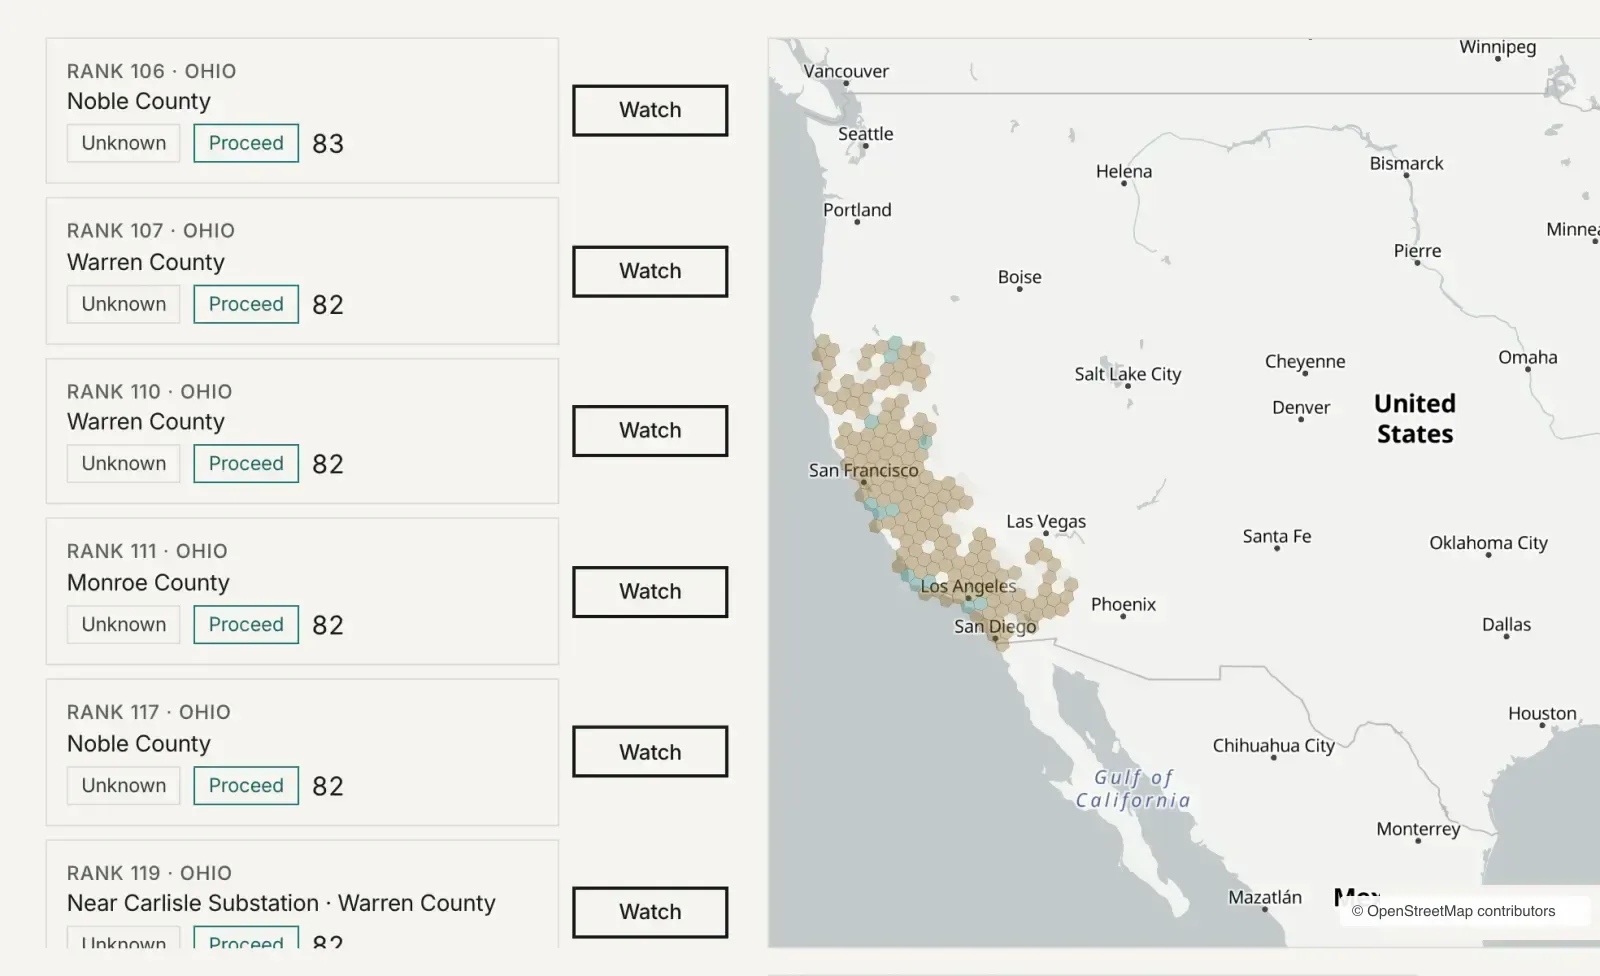Viewport: 1600px width, 976px height.
Task: Click Houston label on the map
Action: 1542,713
